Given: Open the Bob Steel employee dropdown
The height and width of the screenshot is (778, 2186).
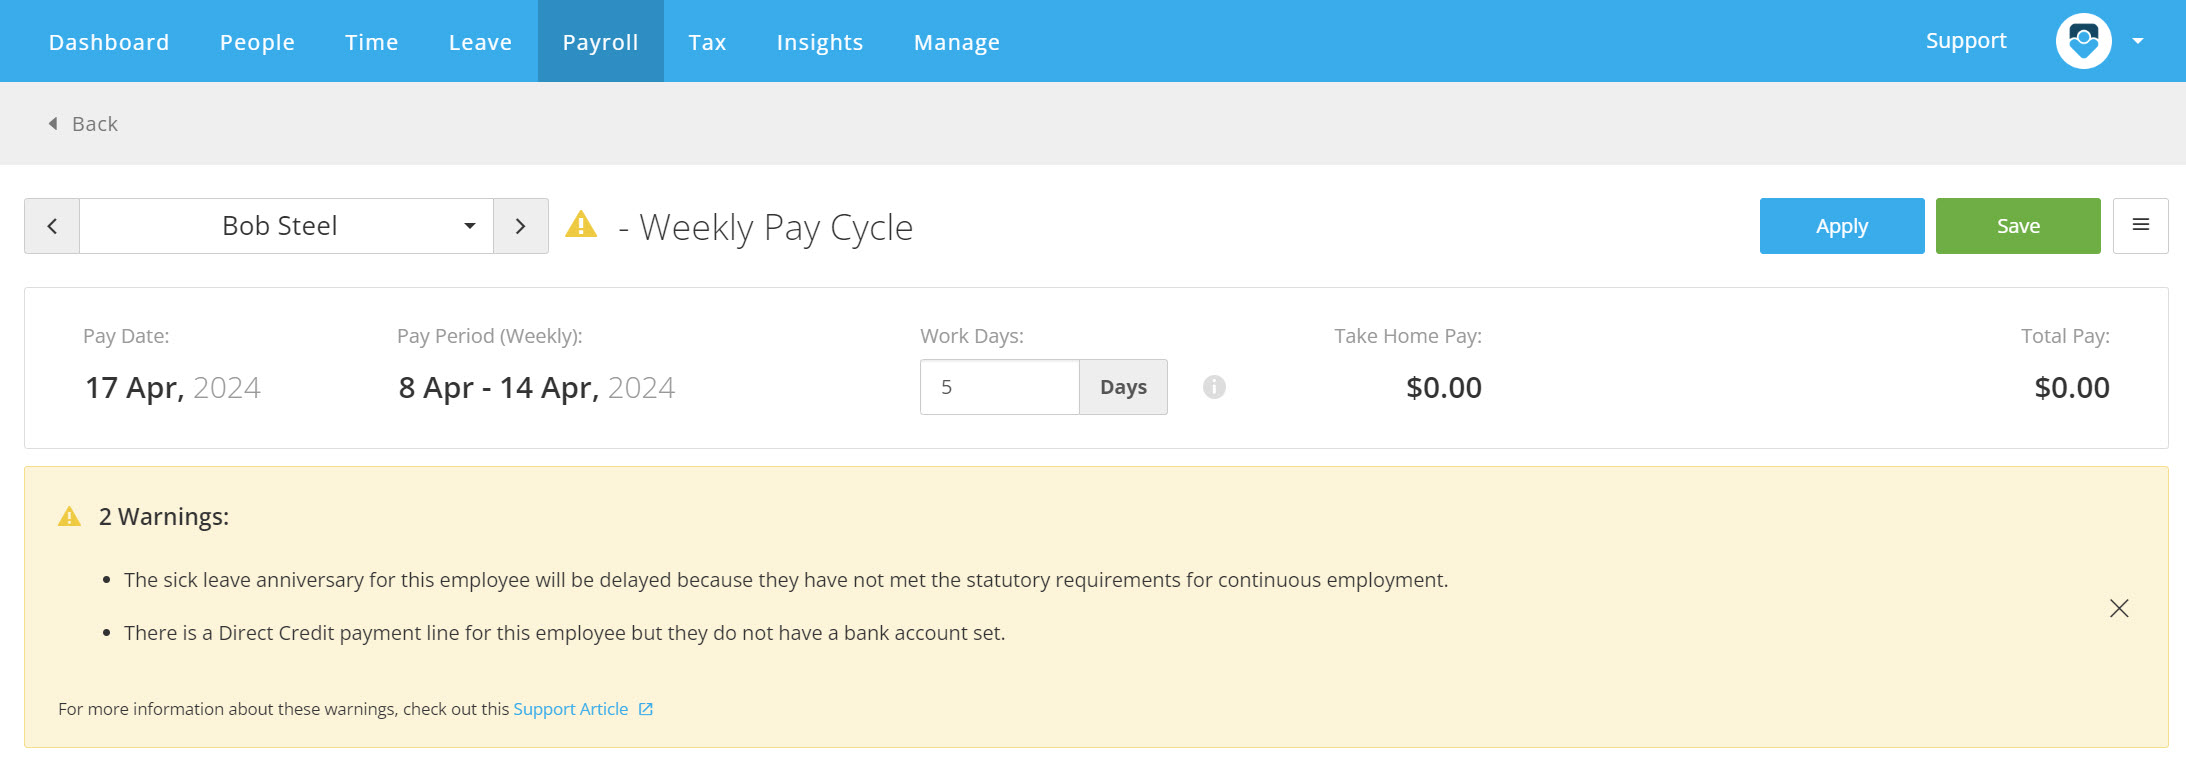Looking at the screenshot, I should (x=286, y=226).
